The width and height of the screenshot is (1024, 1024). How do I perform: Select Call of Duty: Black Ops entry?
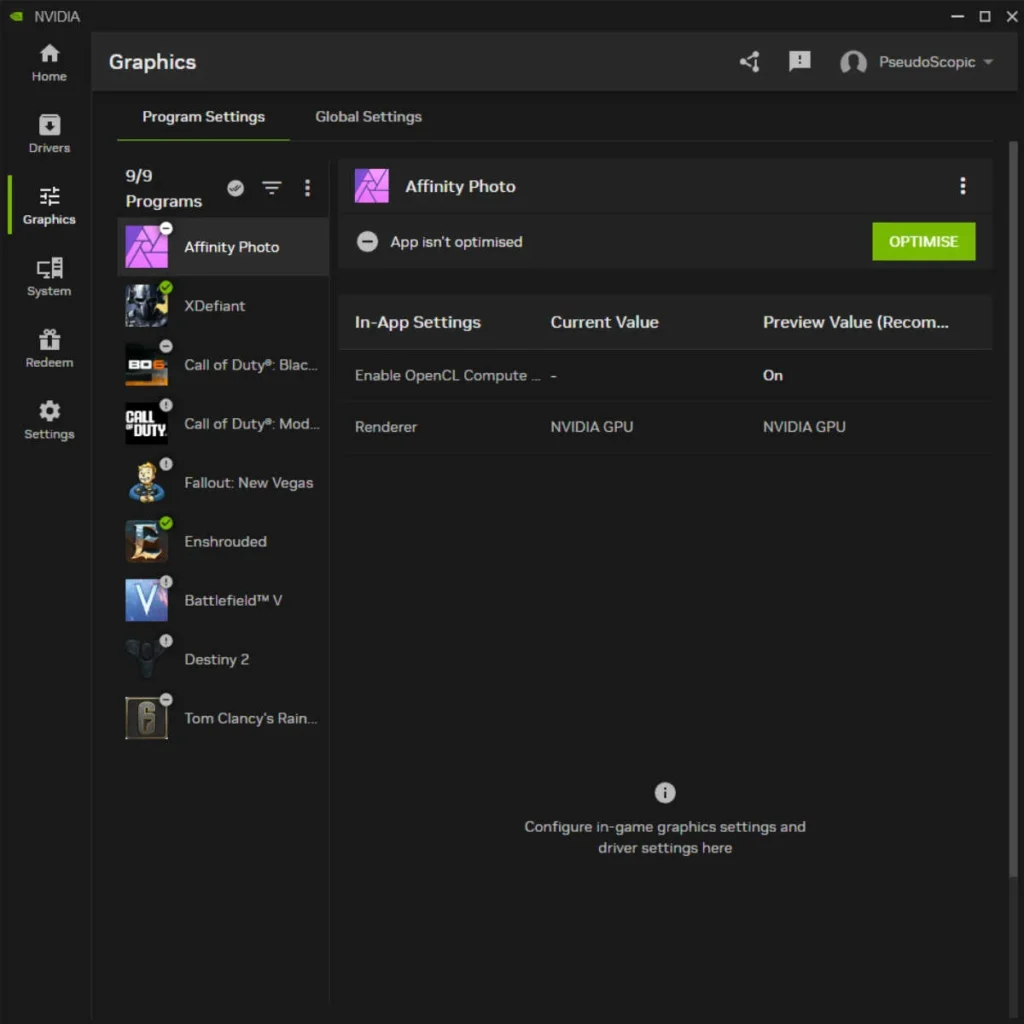[x=223, y=364]
